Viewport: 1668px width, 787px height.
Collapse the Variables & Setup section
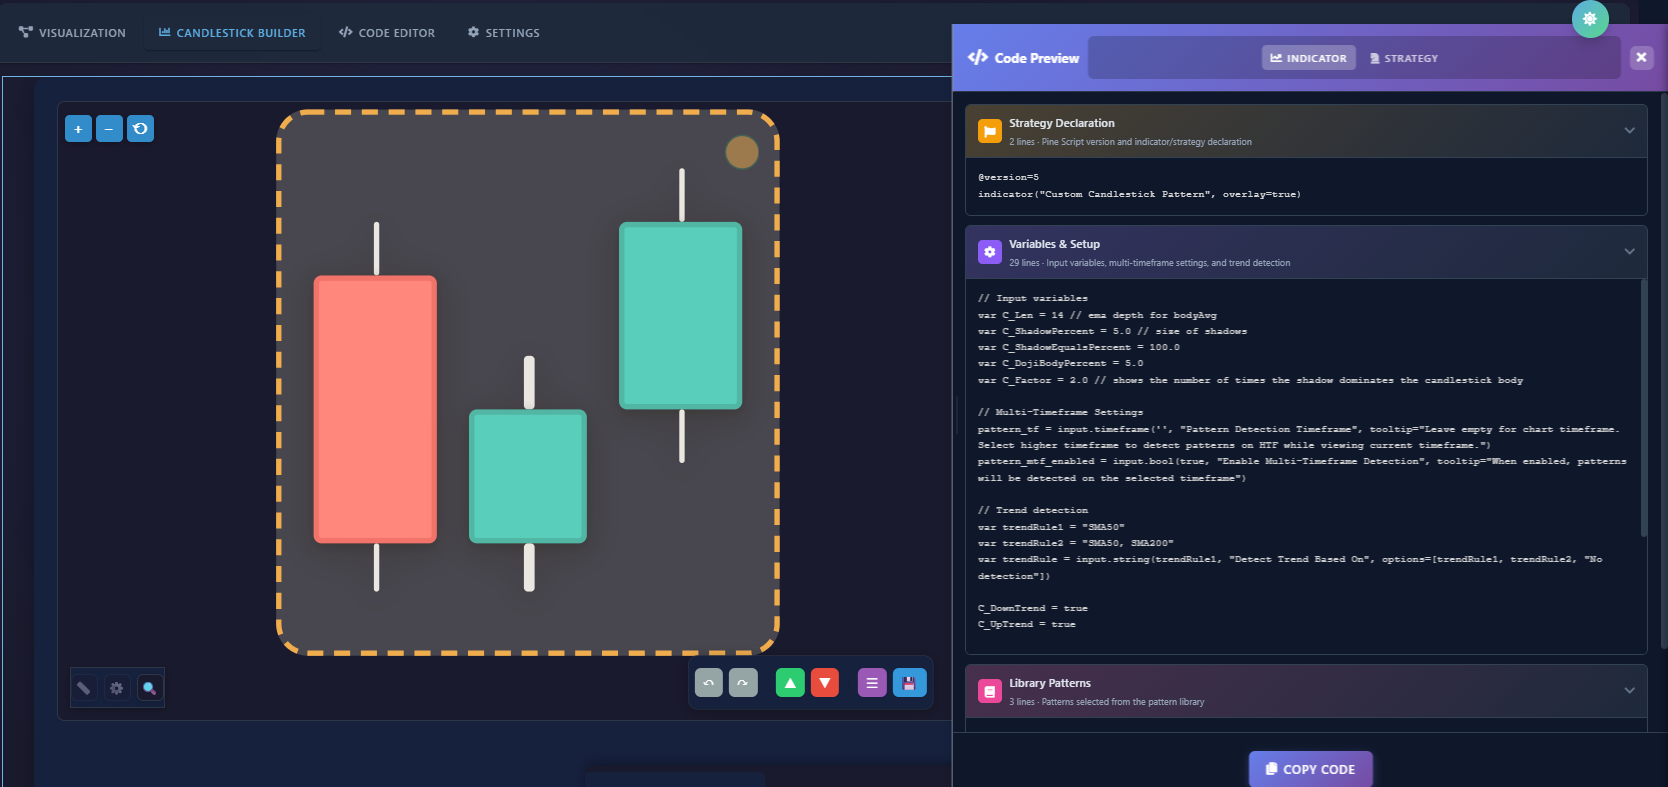pos(1629,252)
